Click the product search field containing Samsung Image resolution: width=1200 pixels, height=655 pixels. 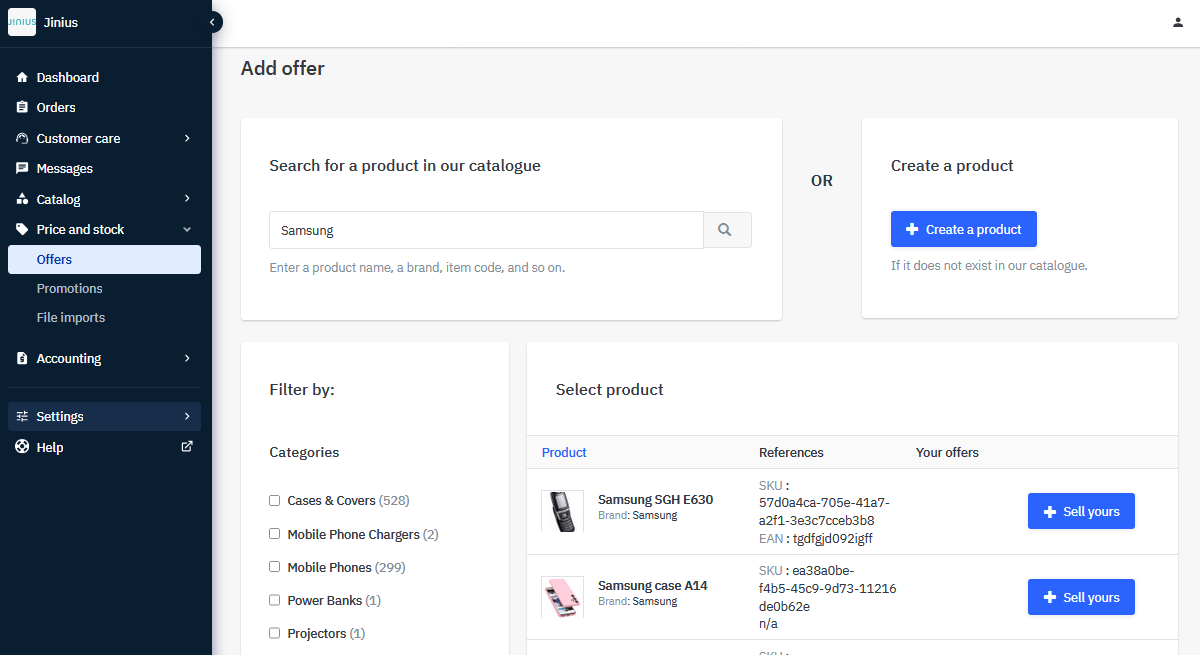pyautogui.click(x=486, y=230)
